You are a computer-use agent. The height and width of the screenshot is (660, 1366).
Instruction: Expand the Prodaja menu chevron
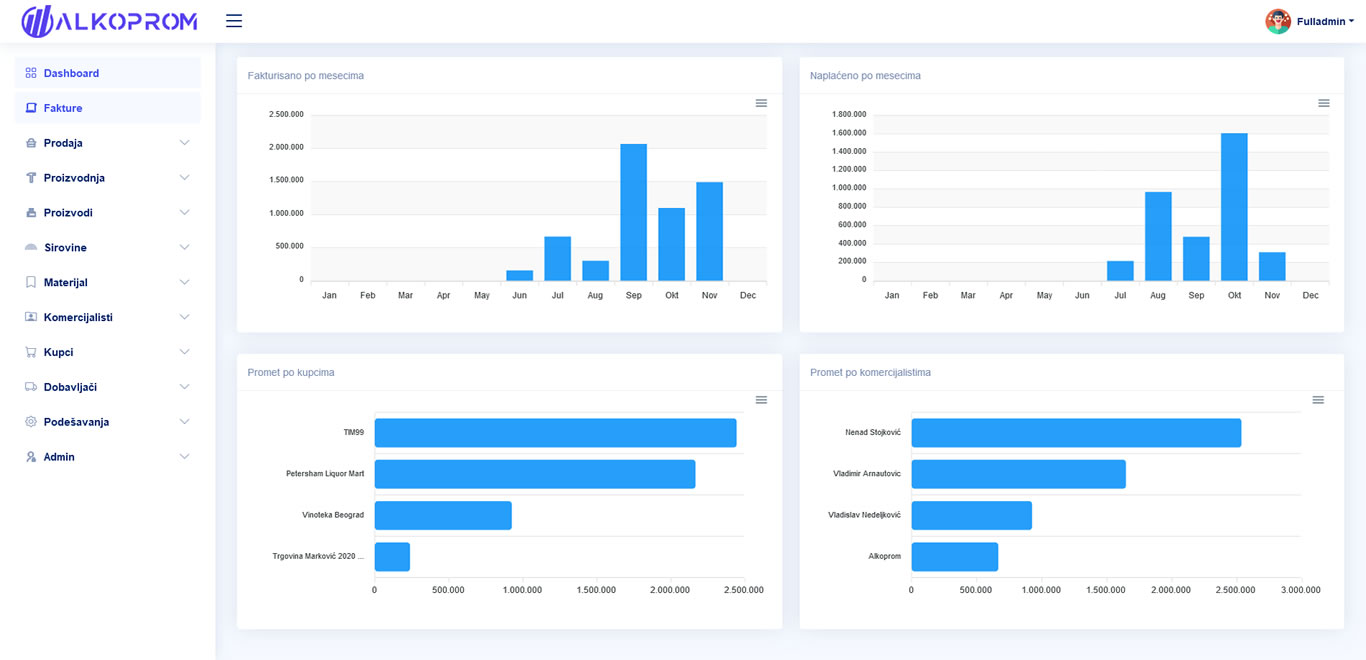[x=184, y=143]
